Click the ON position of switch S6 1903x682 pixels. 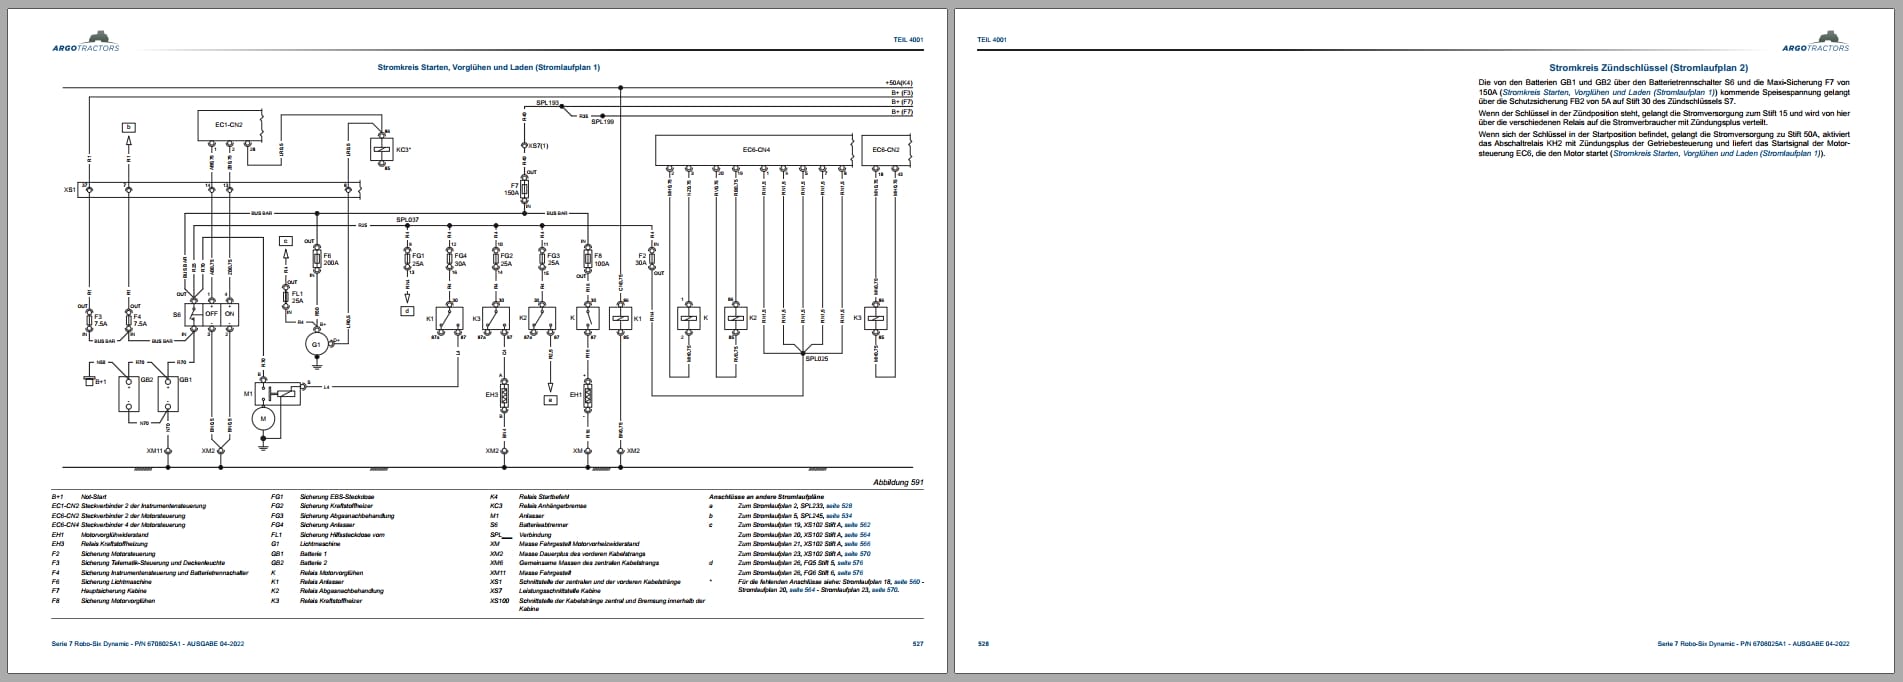tap(230, 314)
